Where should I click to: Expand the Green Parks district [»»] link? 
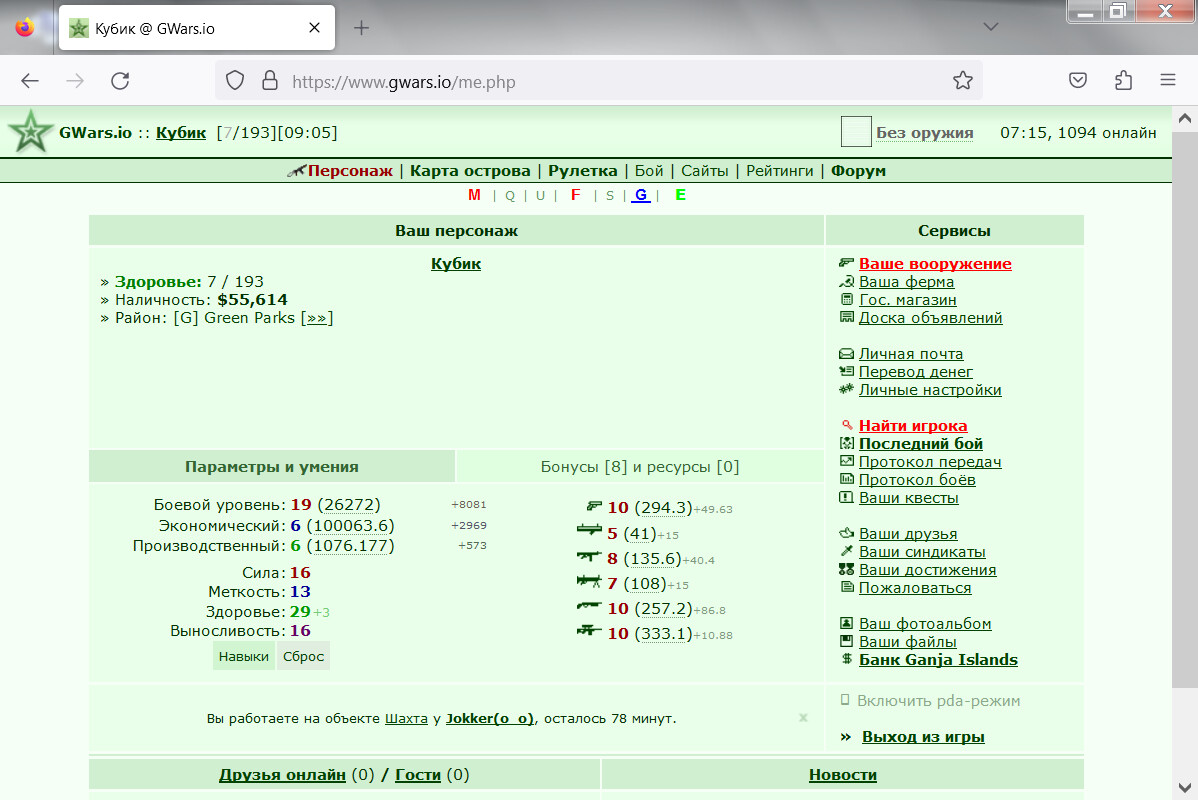316,318
